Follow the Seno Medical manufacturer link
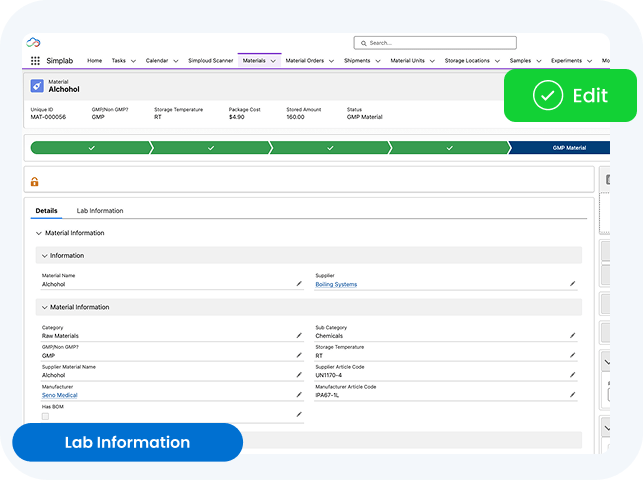Viewport: 644px width, 480px height. 59,395
